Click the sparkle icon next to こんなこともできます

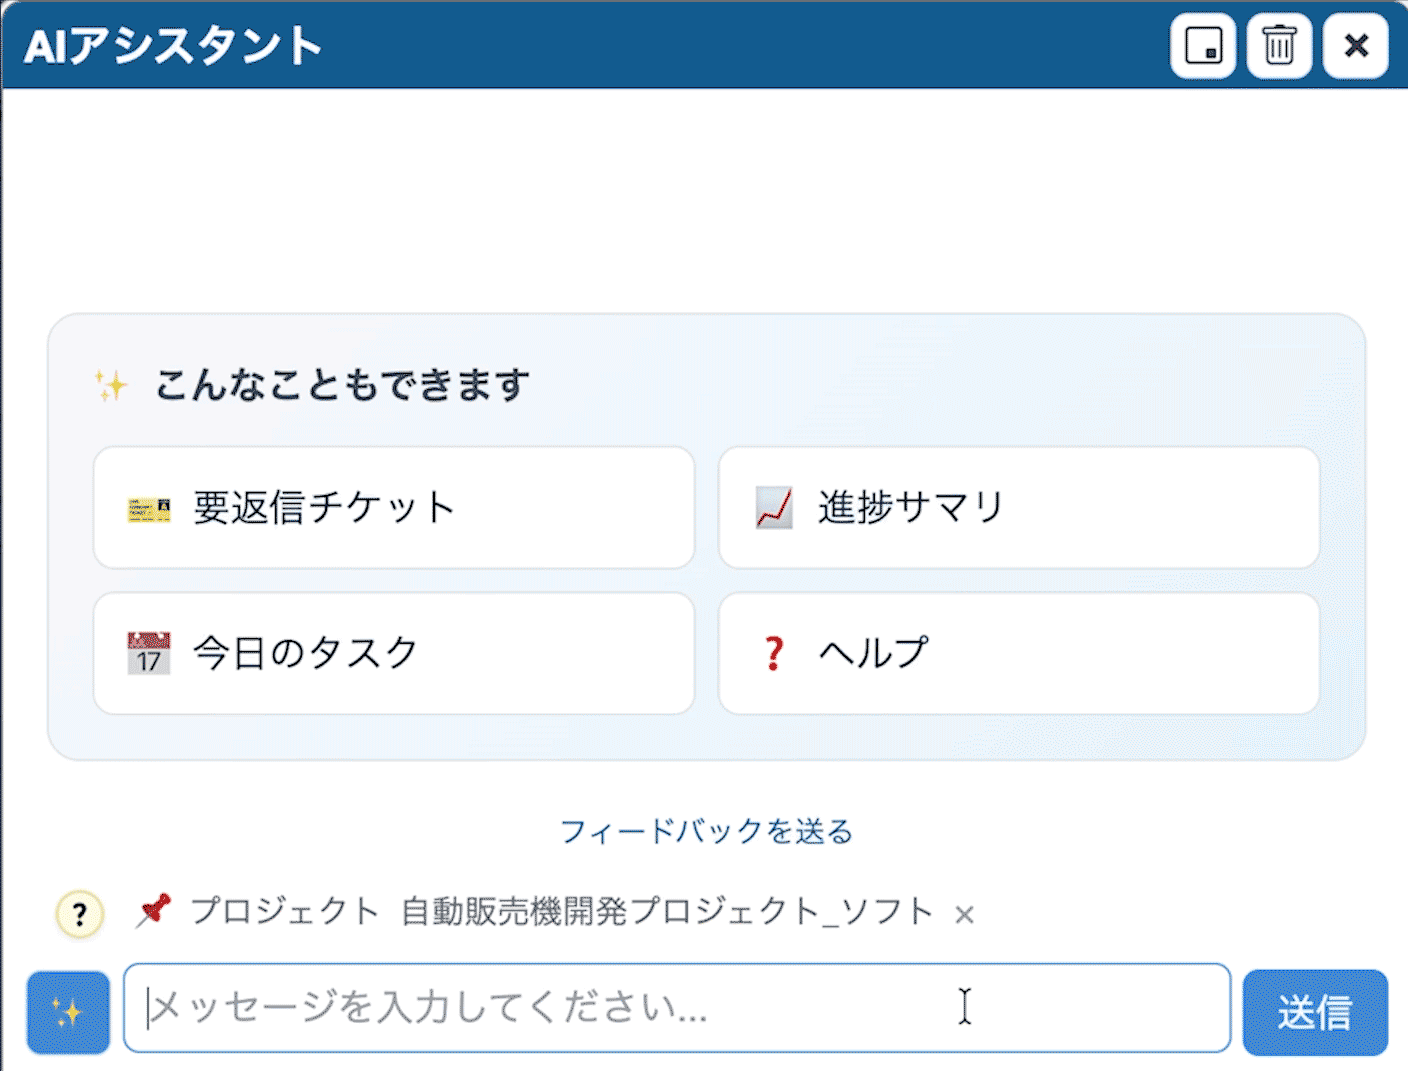pyautogui.click(x=111, y=386)
